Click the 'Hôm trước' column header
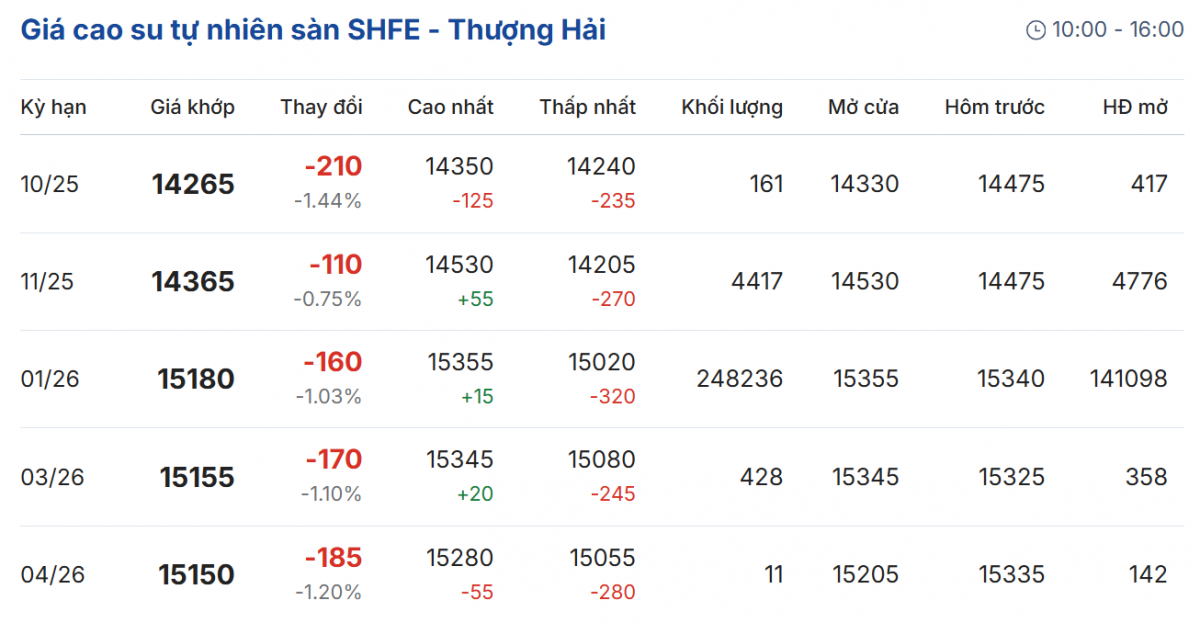The height and width of the screenshot is (623, 1200). tap(994, 107)
